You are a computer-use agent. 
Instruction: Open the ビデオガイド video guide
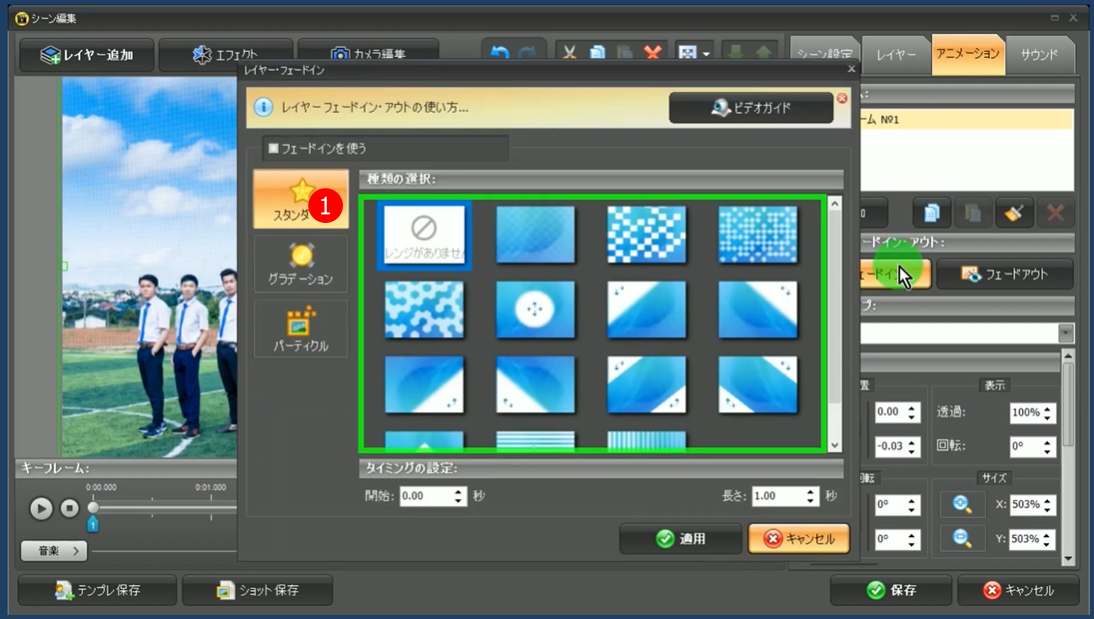pos(751,108)
